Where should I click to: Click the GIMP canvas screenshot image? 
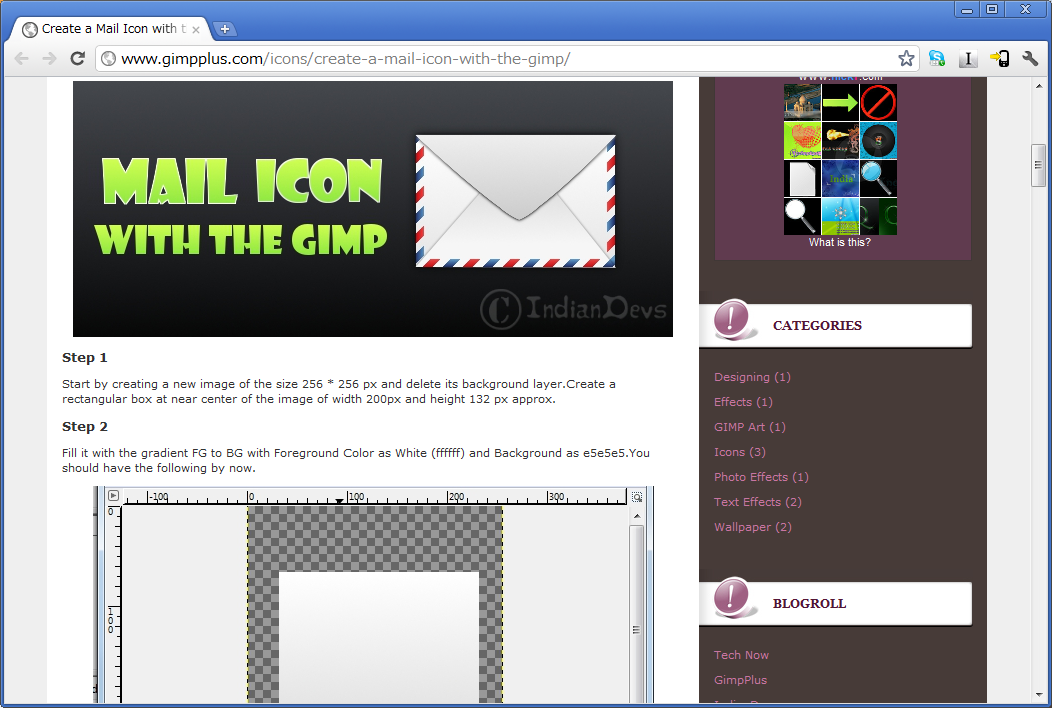[373, 595]
